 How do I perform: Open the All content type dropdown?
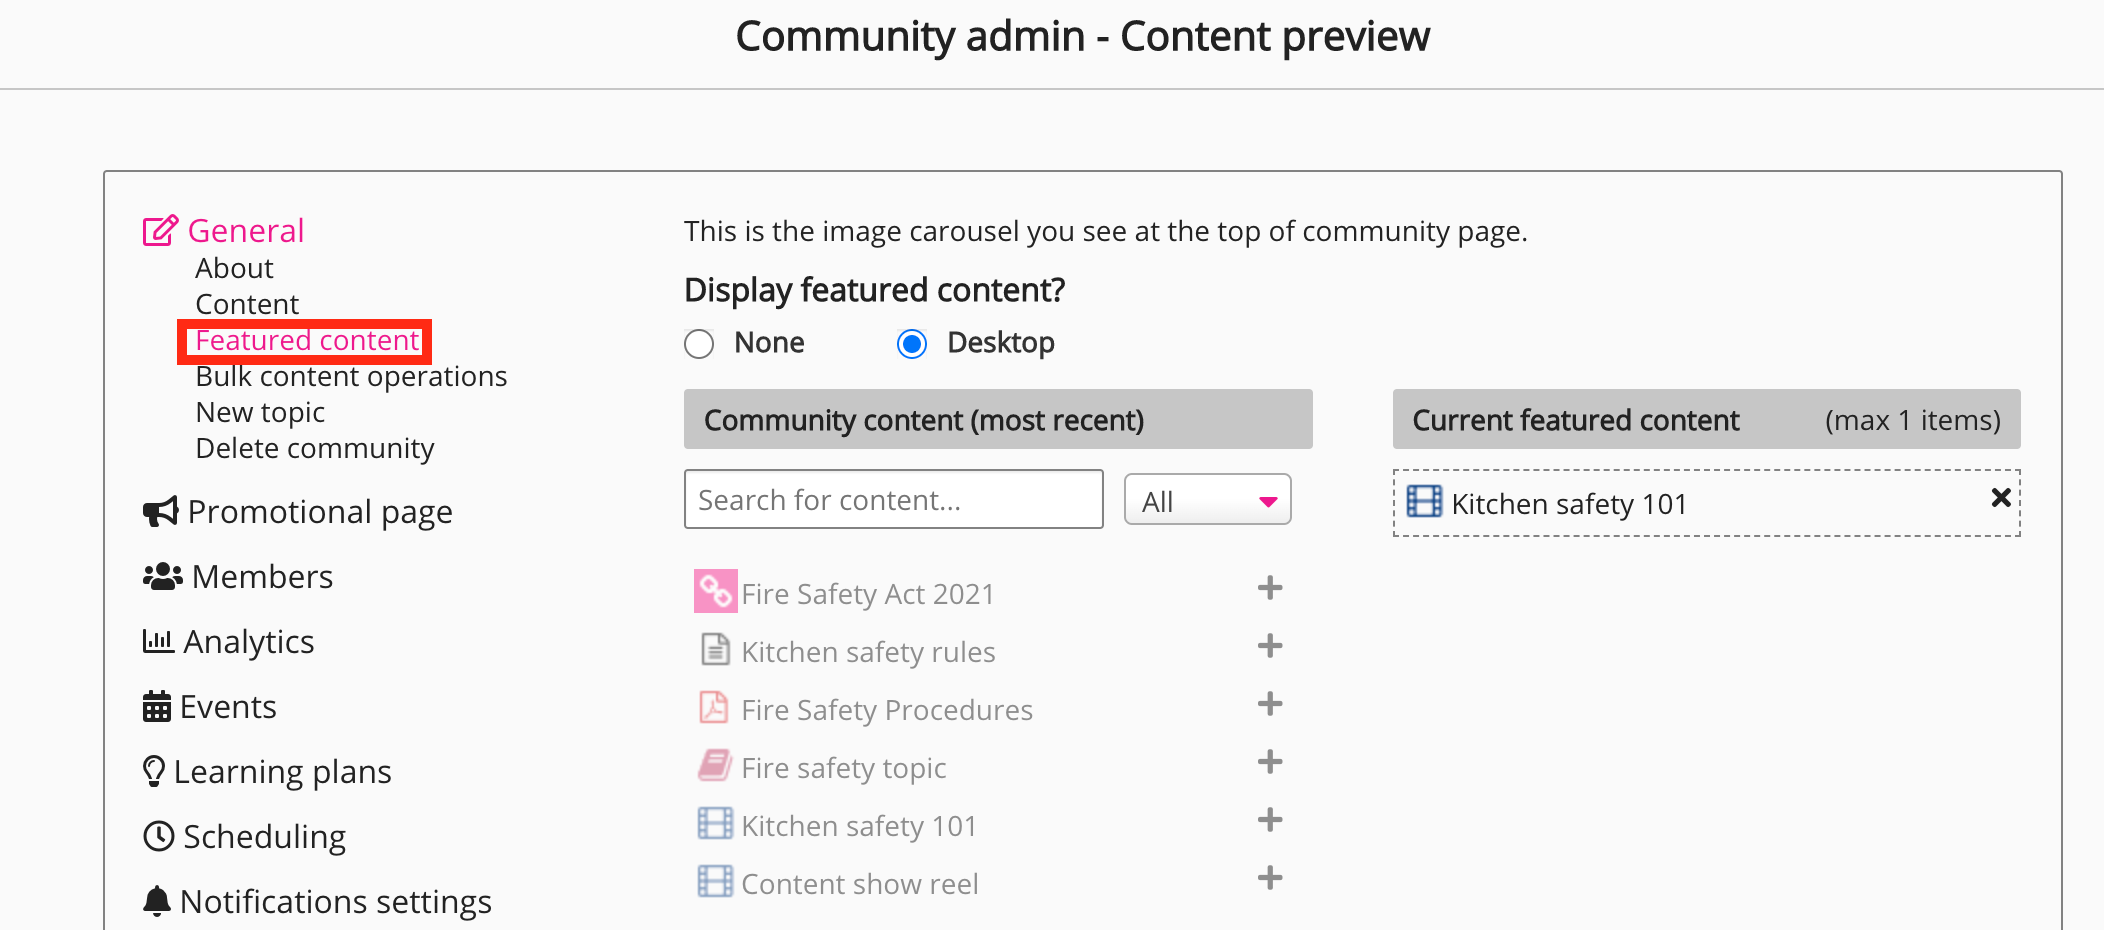(x=1207, y=500)
